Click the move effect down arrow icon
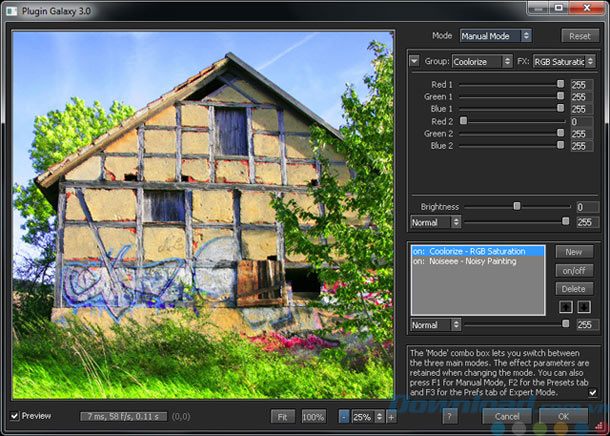 click(584, 306)
